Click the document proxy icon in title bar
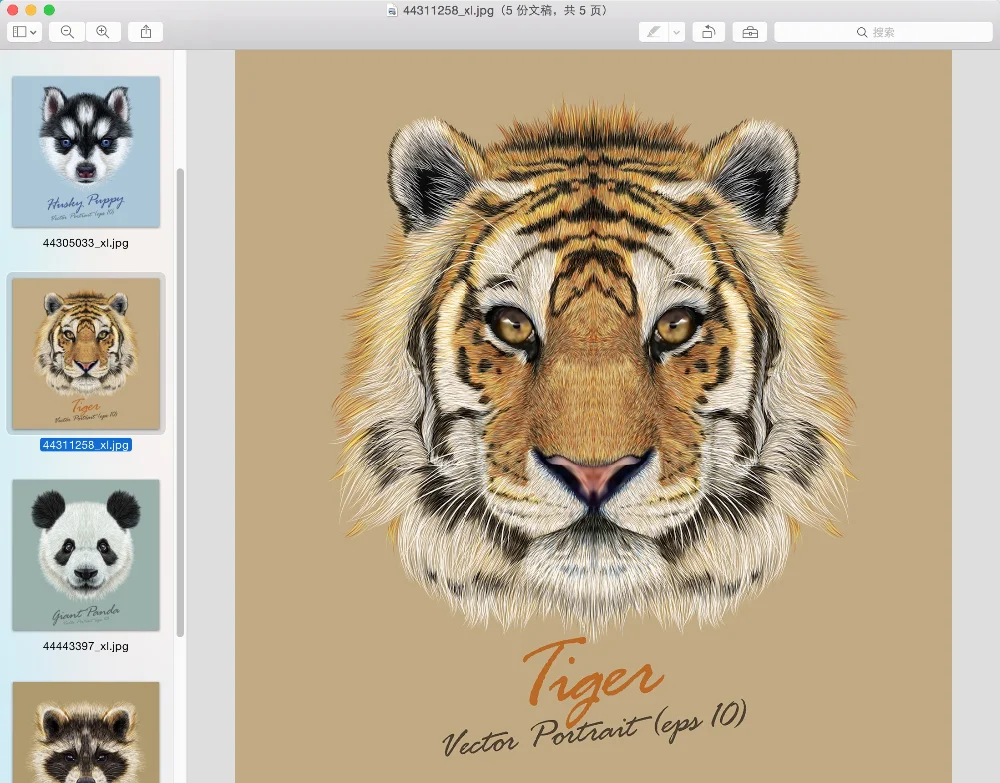This screenshot has height=783, width=1000. (392, 11)
